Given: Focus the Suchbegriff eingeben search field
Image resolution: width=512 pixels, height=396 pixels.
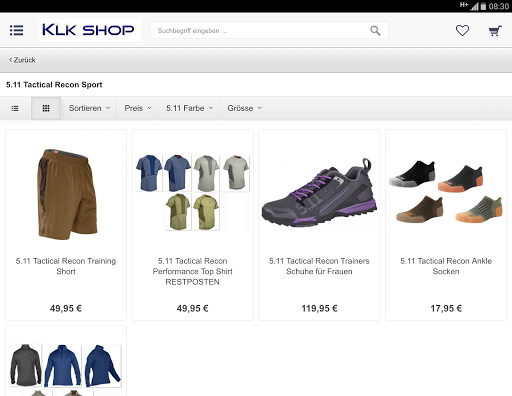Looking at the screenshot, I should tap(262, 31).
